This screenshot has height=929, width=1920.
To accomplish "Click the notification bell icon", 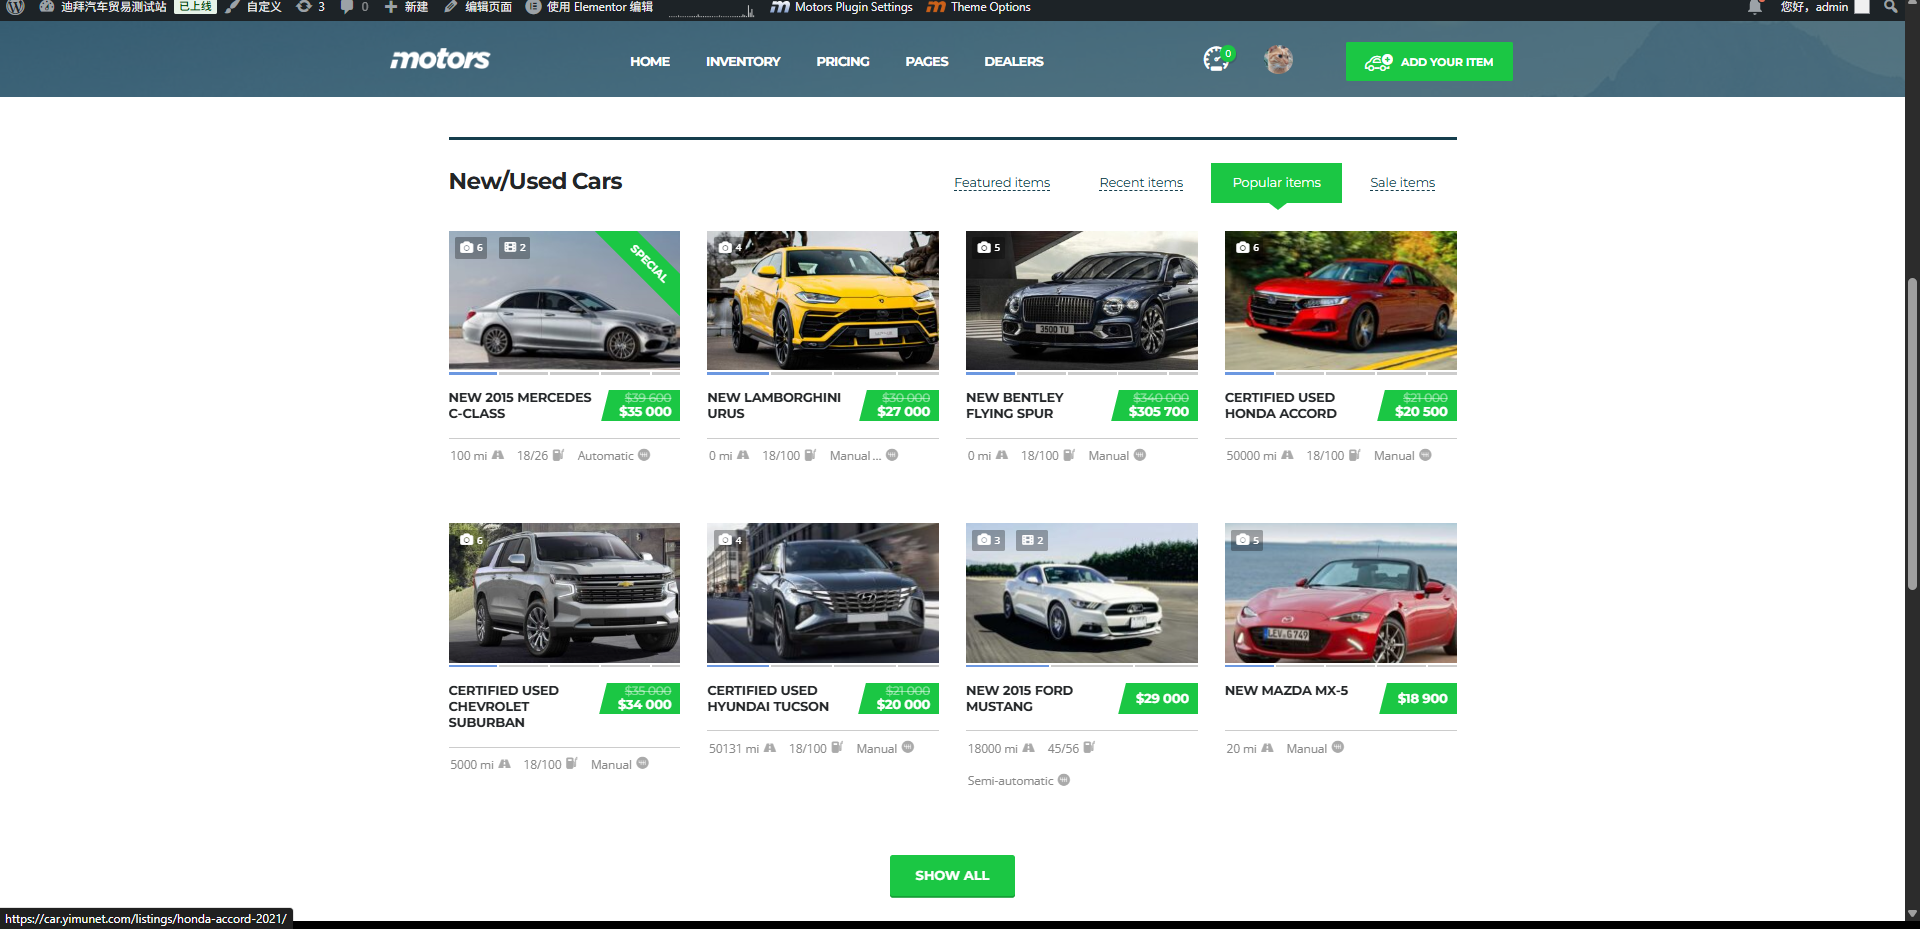I will point(1755,7).
